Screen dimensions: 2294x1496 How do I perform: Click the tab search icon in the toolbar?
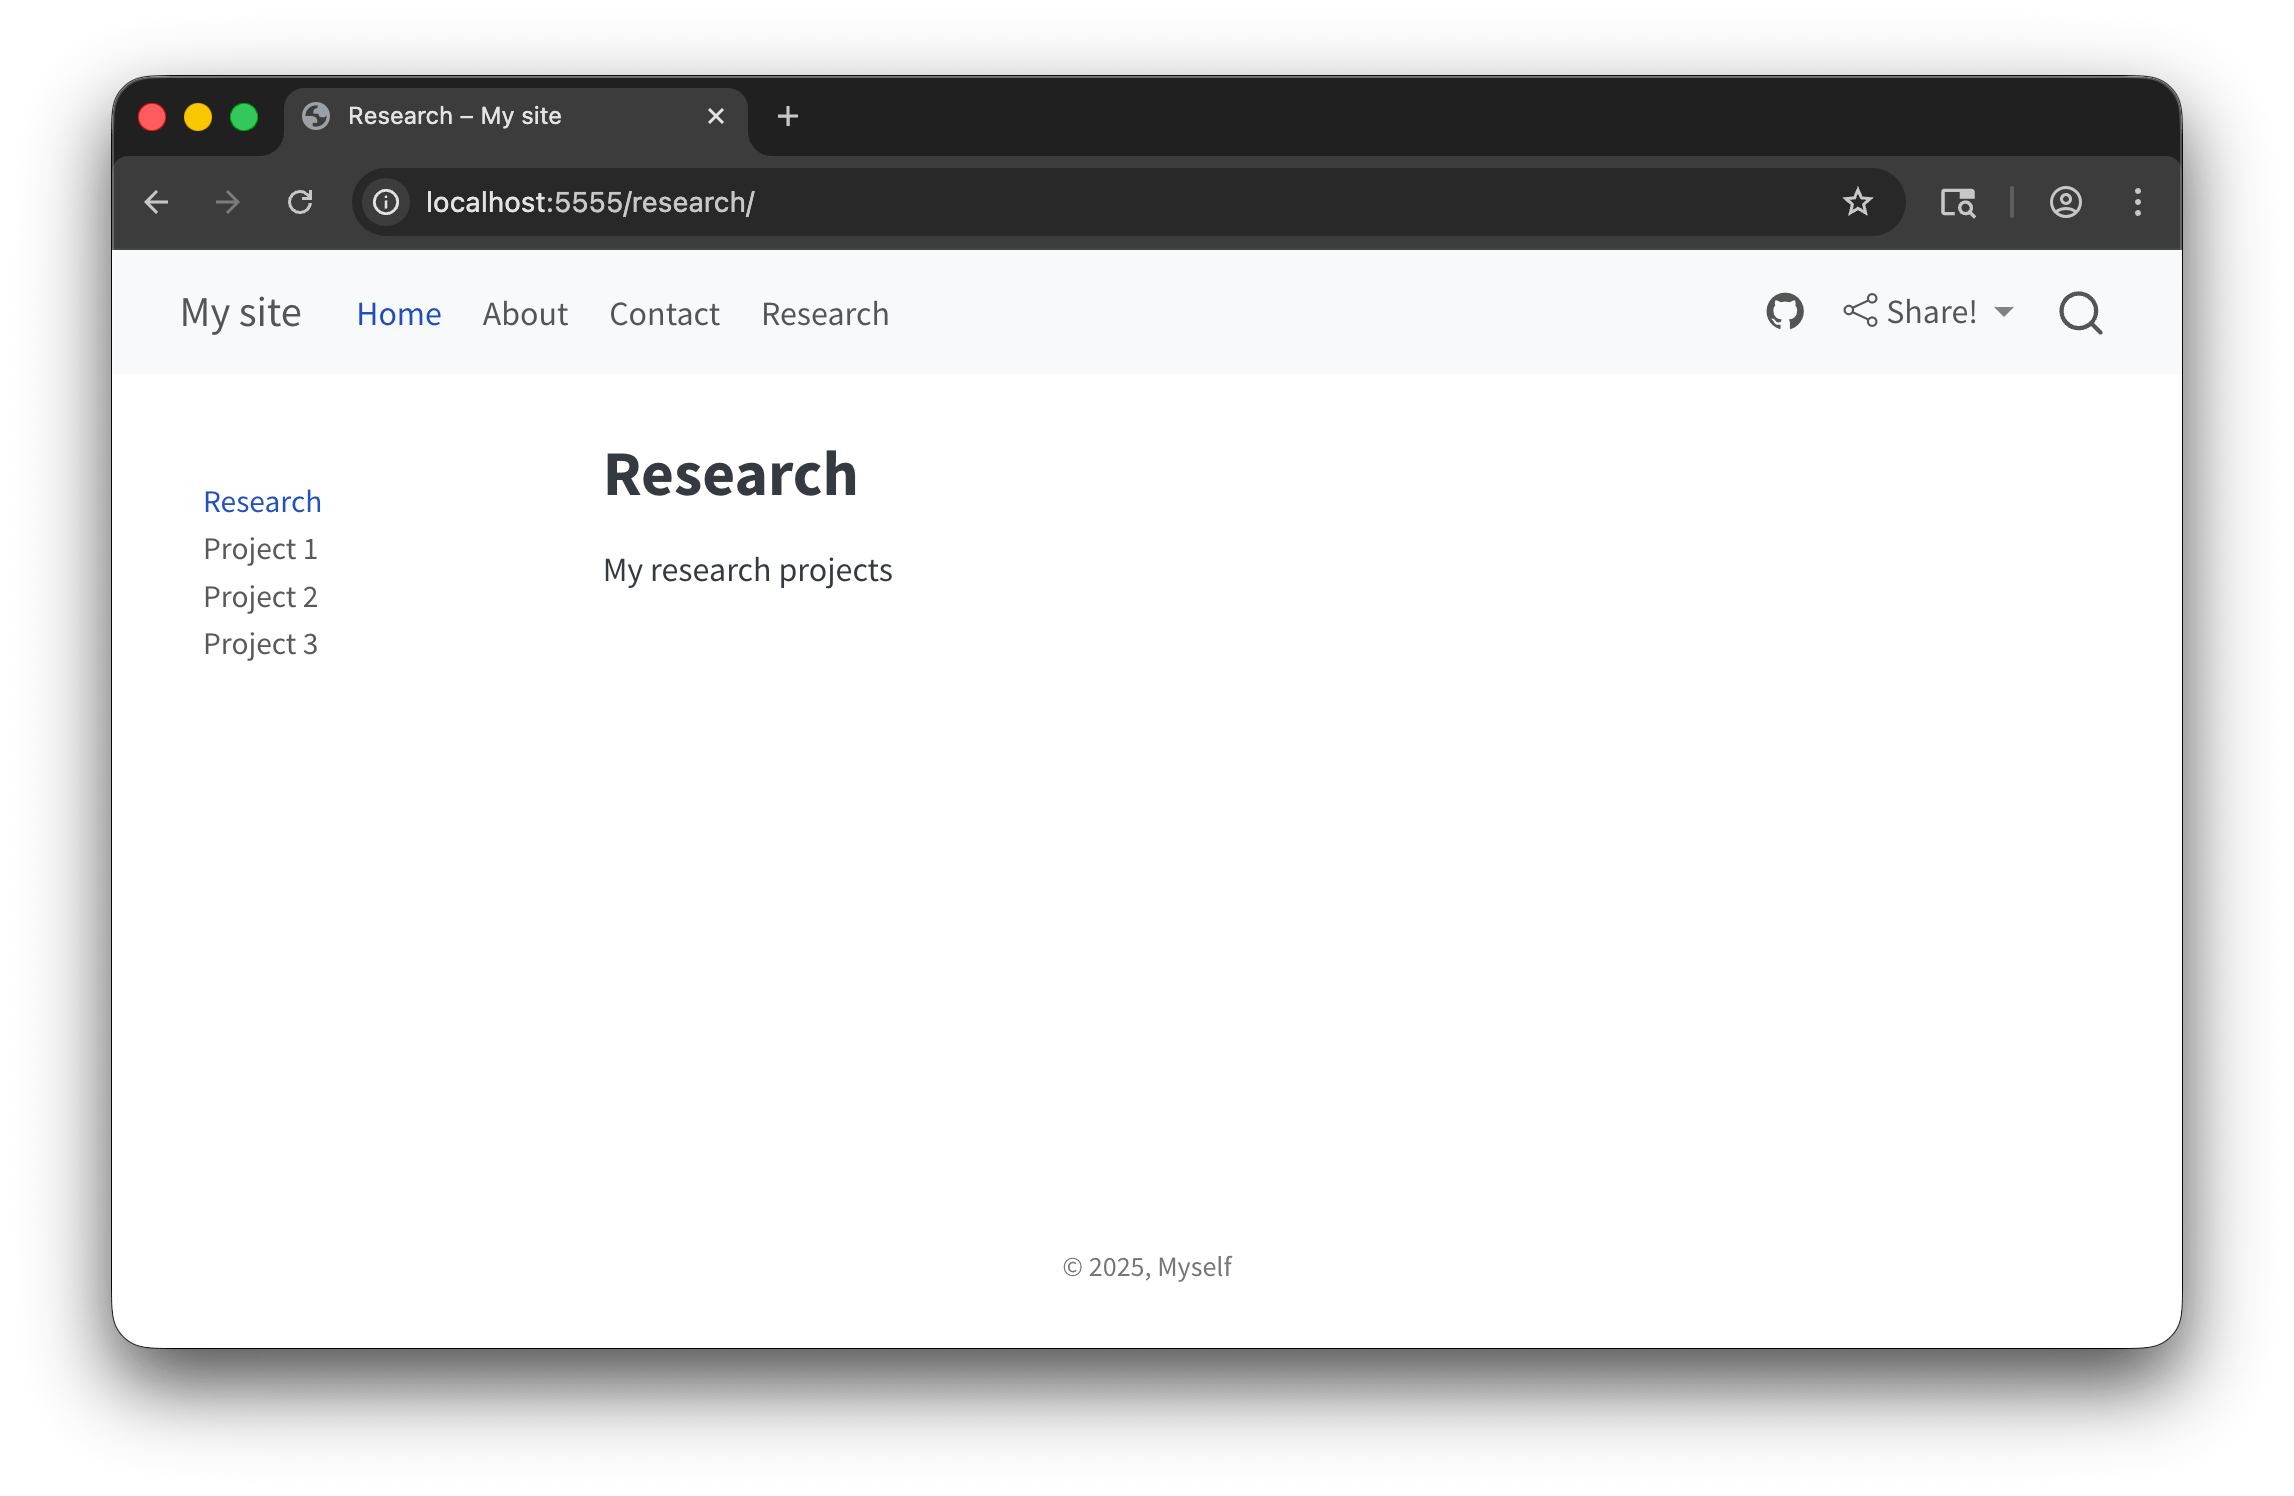1957,203
